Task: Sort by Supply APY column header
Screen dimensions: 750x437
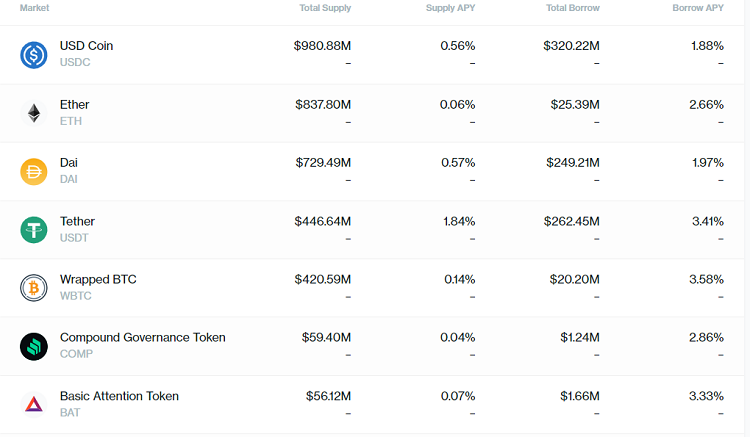Action: tap(448, 8)
